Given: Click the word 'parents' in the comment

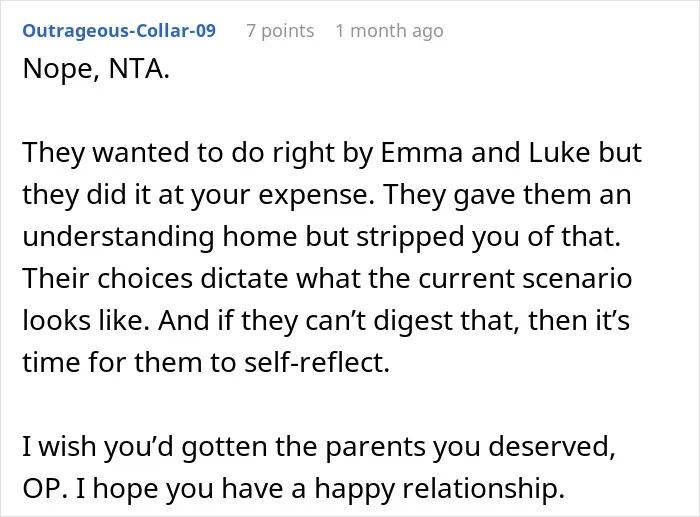Looking at the screenshot, I should pyautogui.click(x=375, y=447).
